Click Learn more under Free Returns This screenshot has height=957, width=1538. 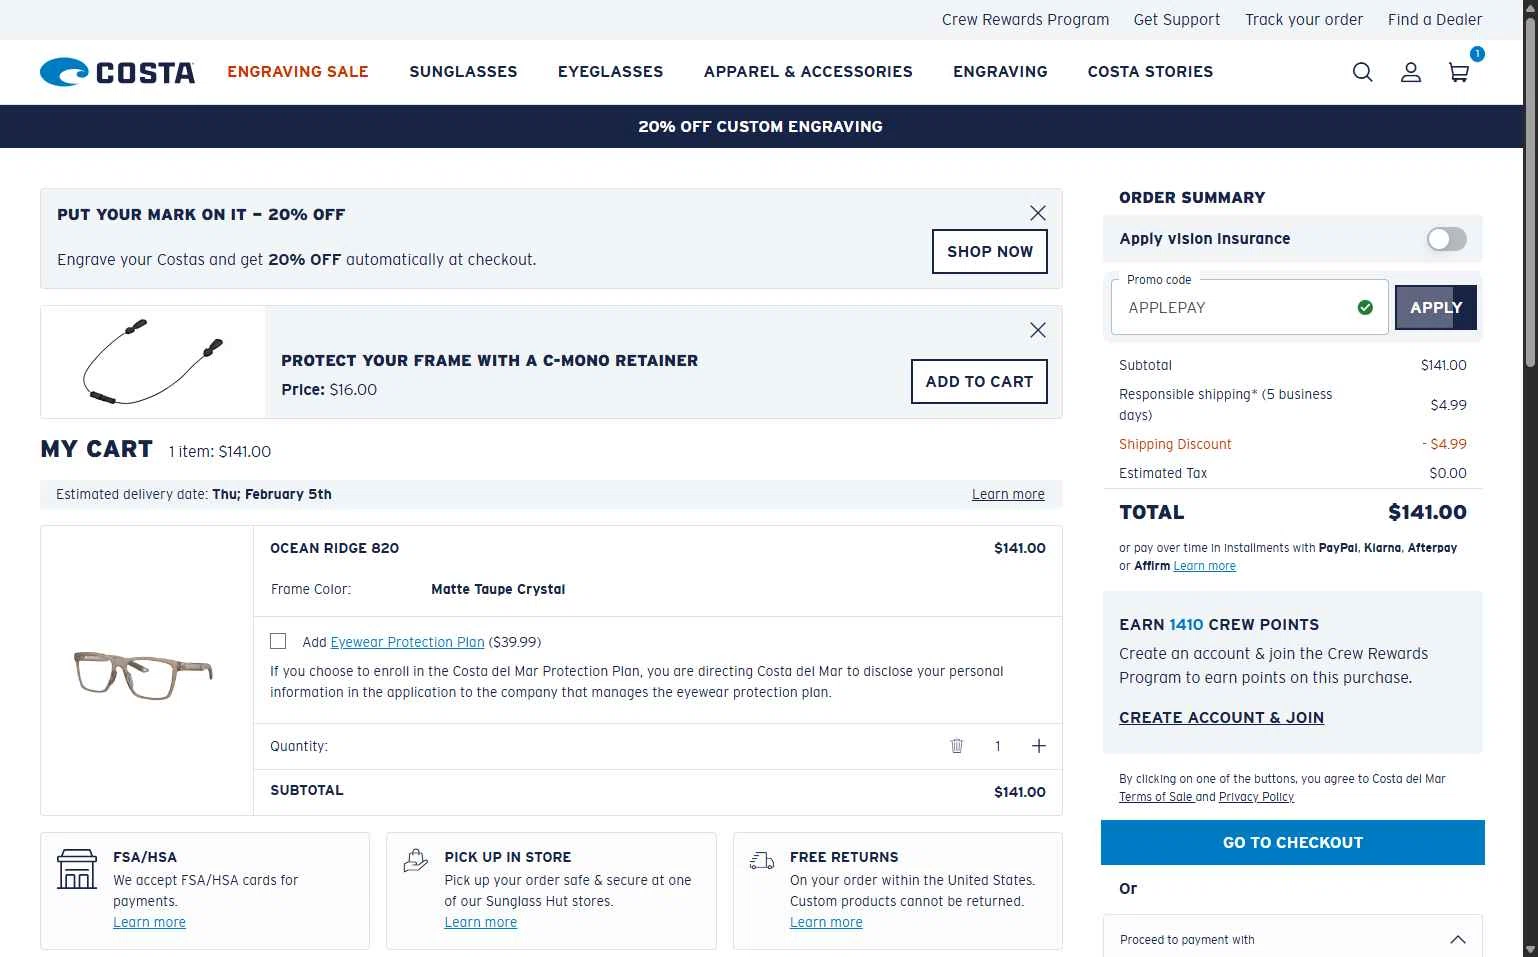point(826,922)
